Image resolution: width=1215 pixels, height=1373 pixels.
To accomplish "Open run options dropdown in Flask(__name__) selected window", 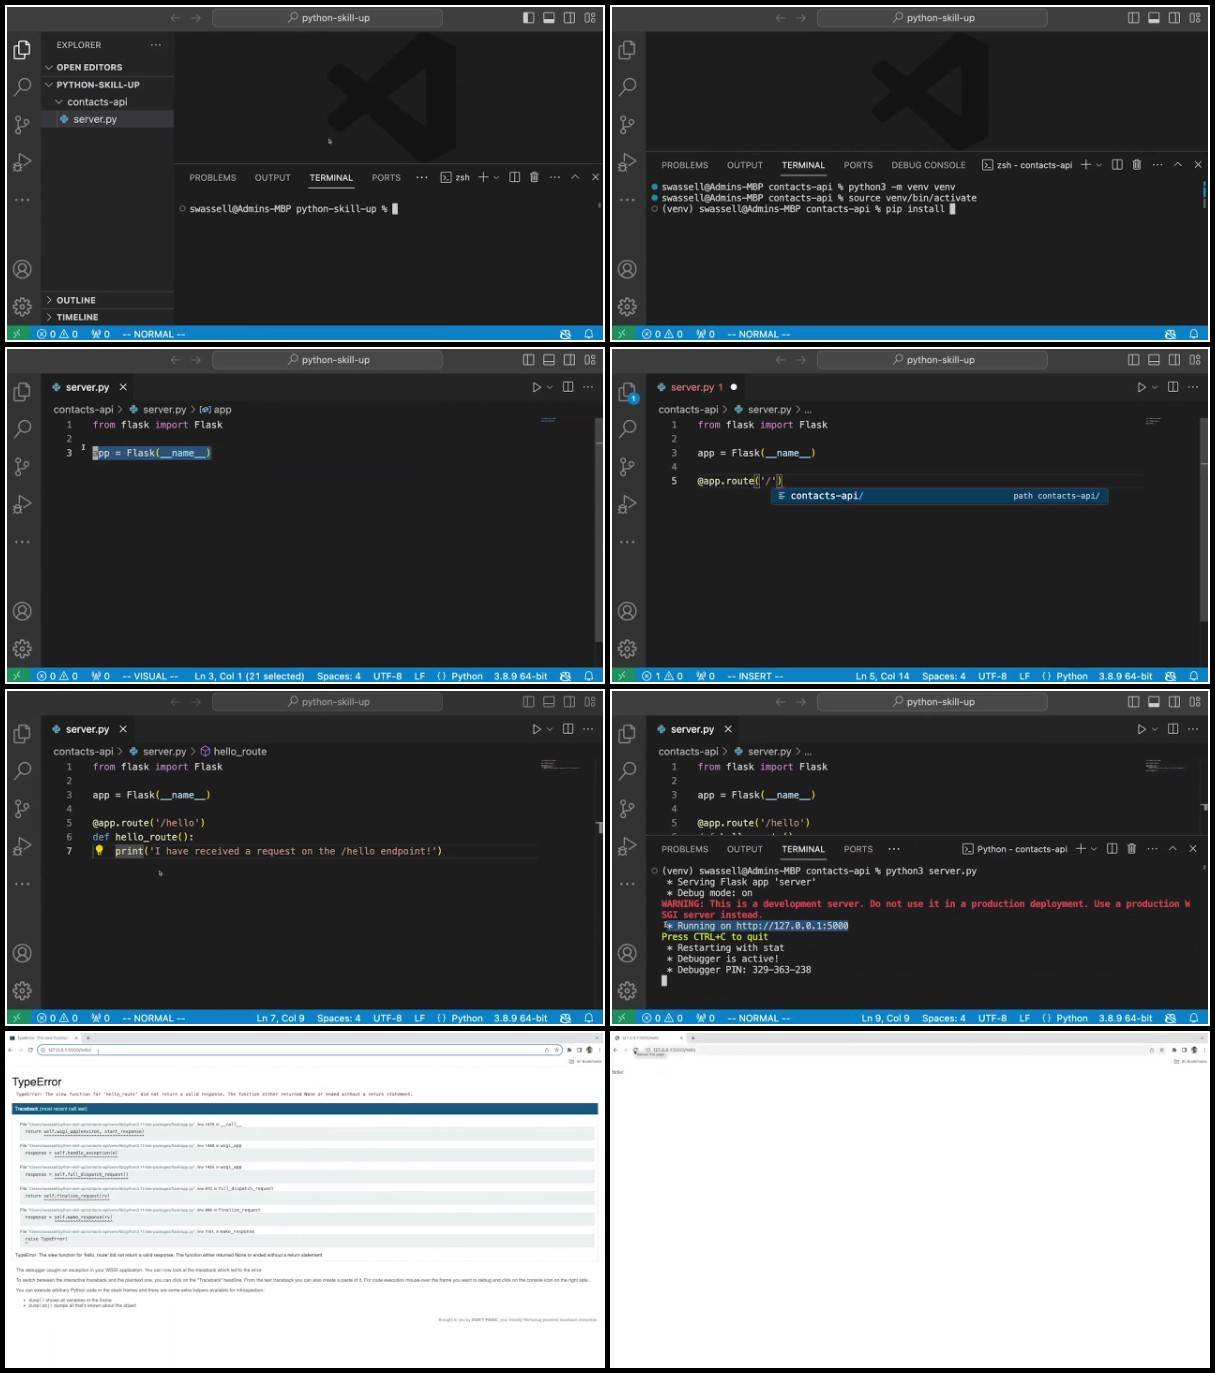I will [550, 388].
